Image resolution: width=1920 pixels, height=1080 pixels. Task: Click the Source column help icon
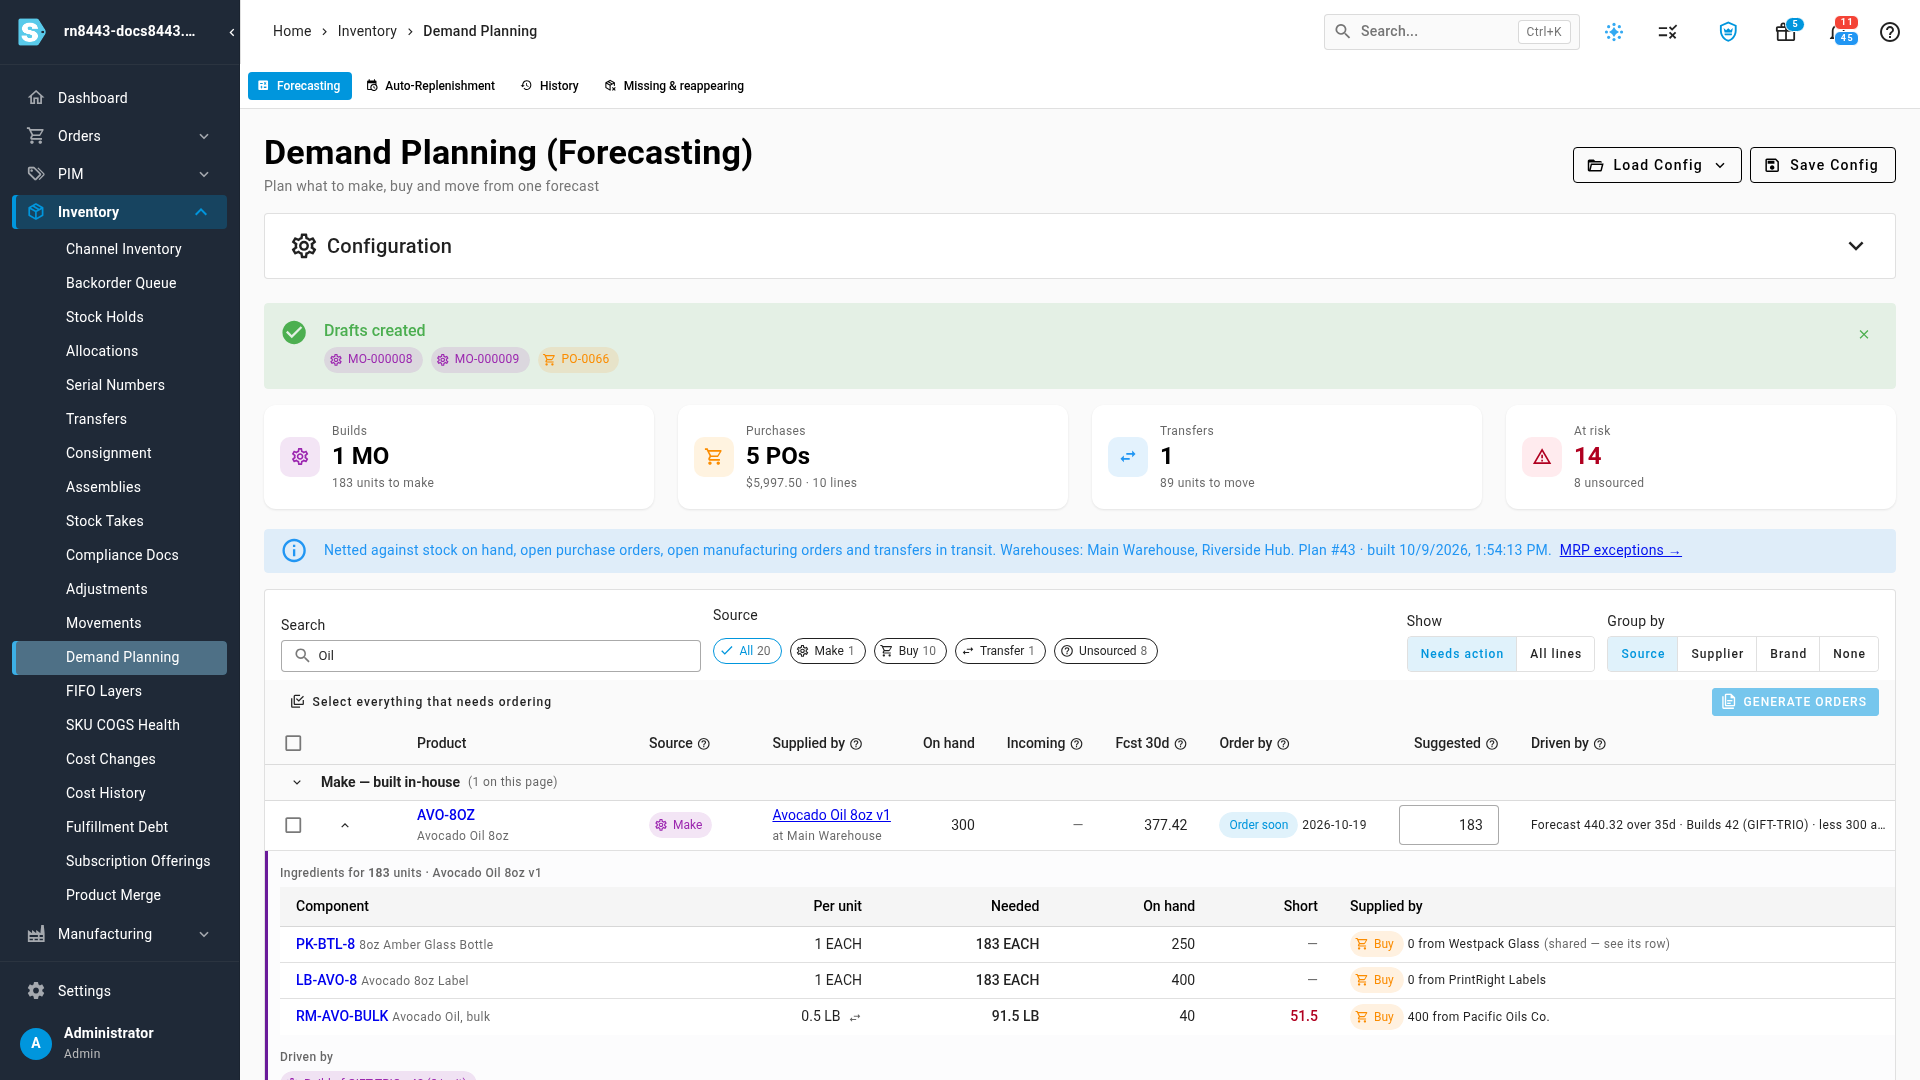704,744
